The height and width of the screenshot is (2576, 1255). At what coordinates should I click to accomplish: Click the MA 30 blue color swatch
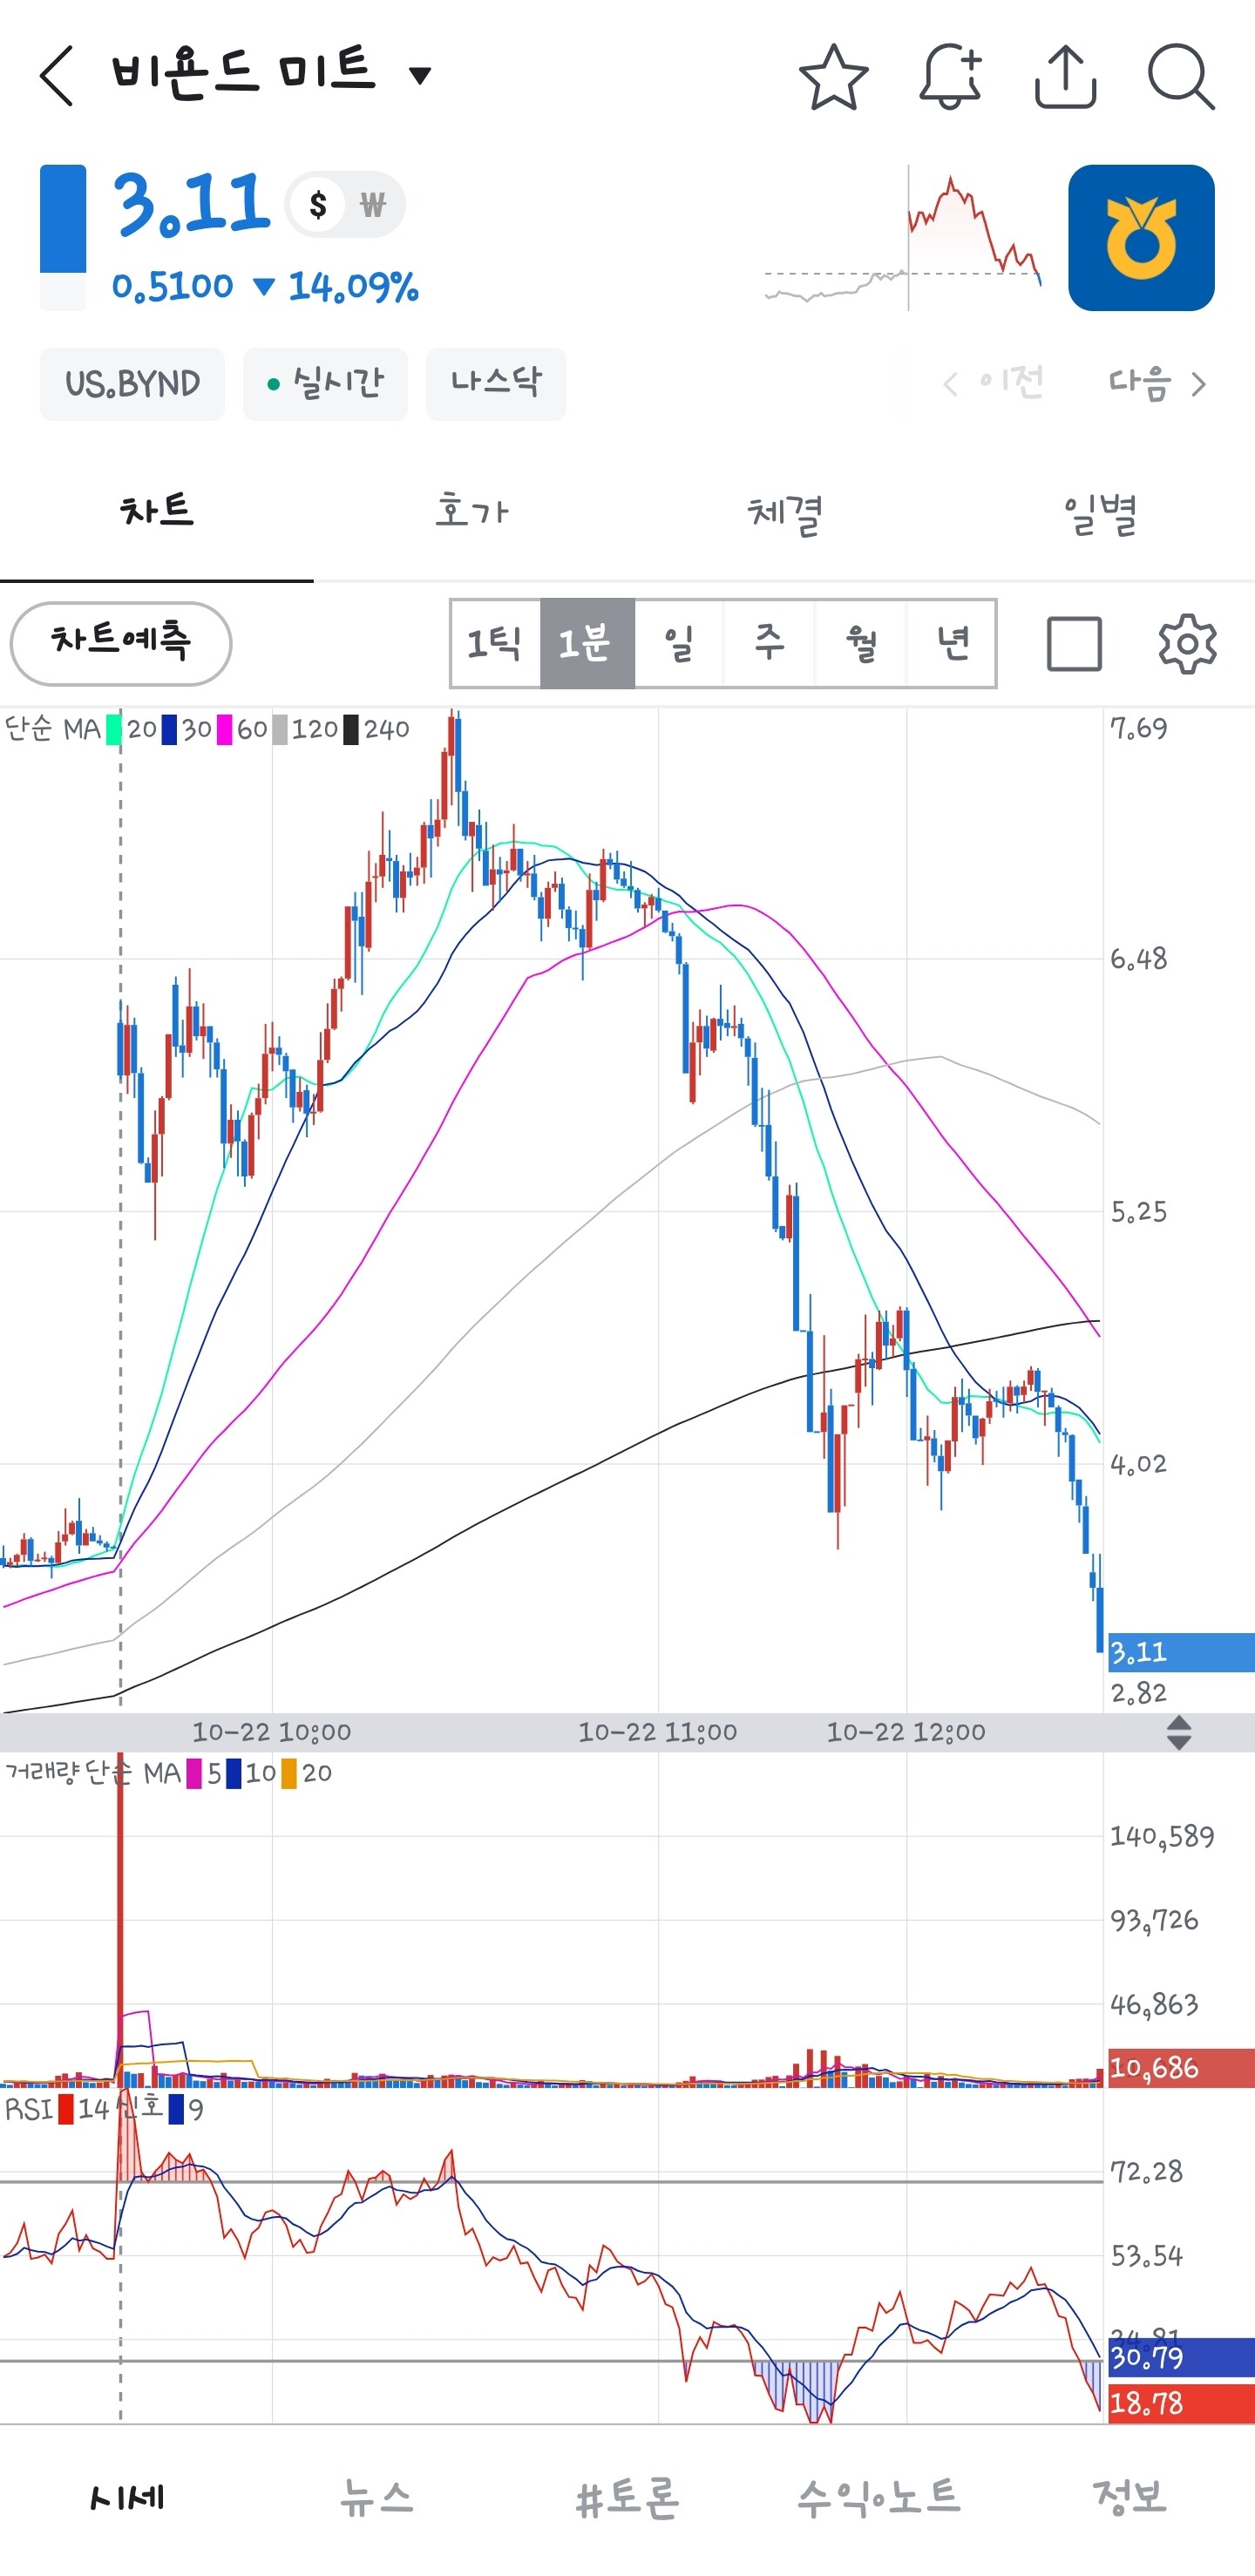(x=169, y=729)
